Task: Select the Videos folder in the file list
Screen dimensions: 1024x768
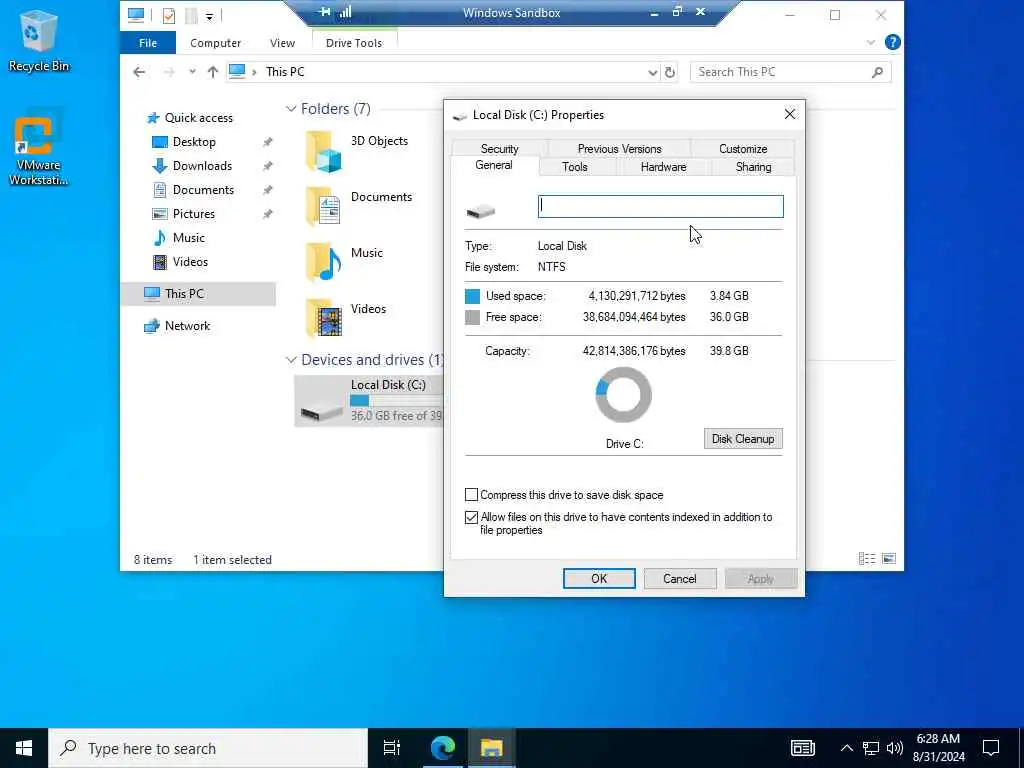Action: [346, 317]
